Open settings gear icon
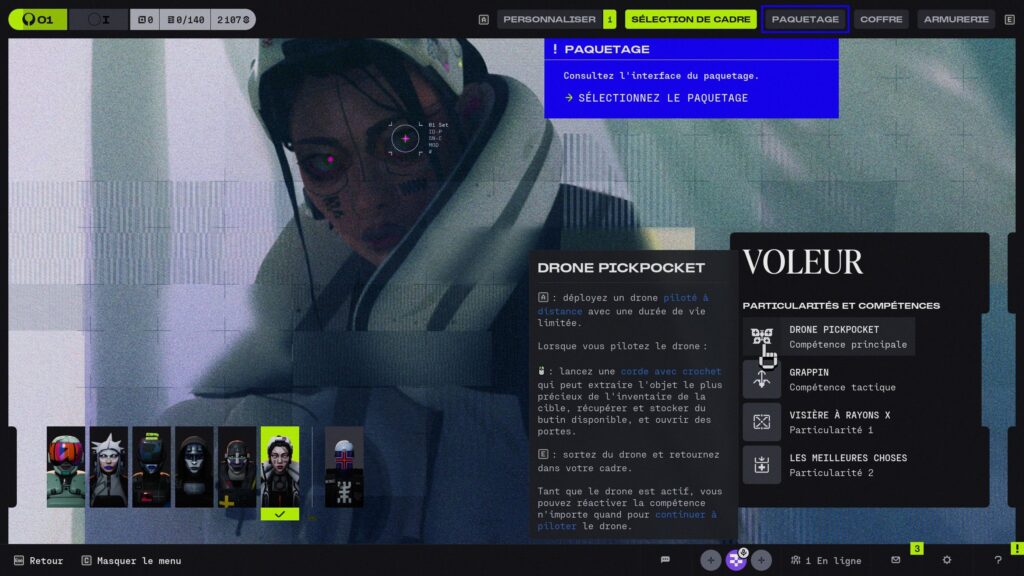 point(947,560)
